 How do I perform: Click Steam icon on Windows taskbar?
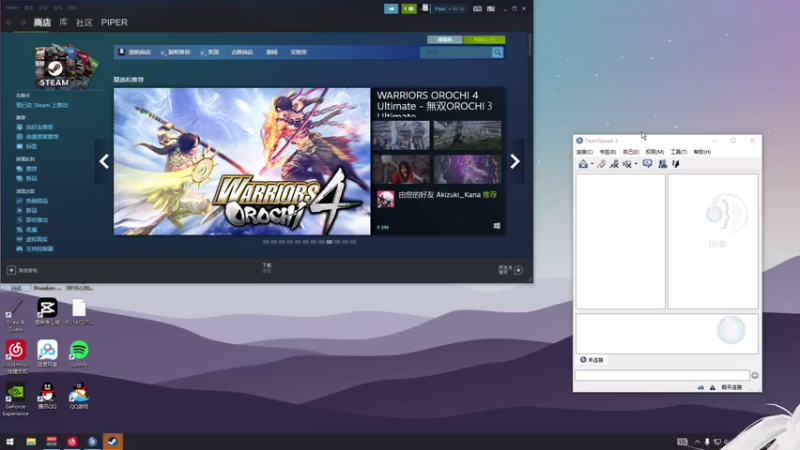(113, 441)
